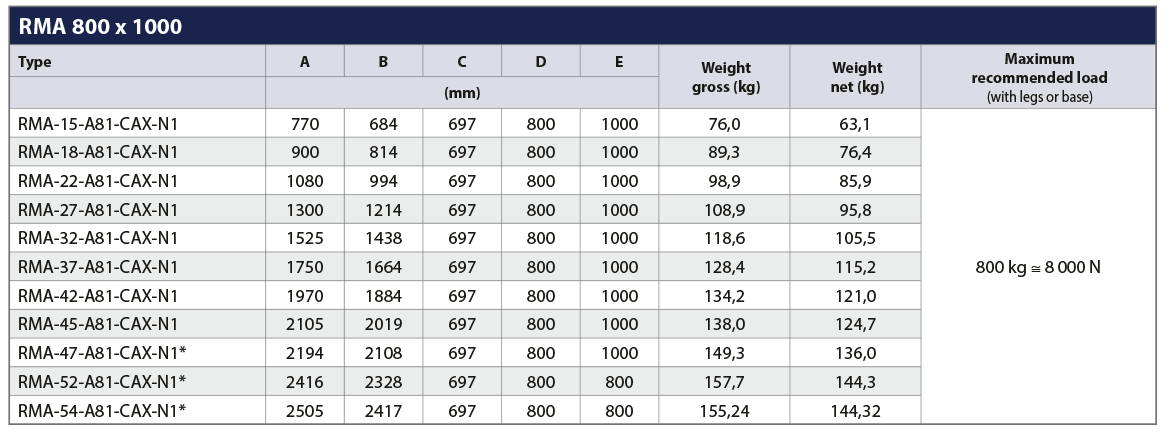Select the (mm) units header cell
Image resolution: width=1169 pixels, height=429 pixels.
coord(462,93)
